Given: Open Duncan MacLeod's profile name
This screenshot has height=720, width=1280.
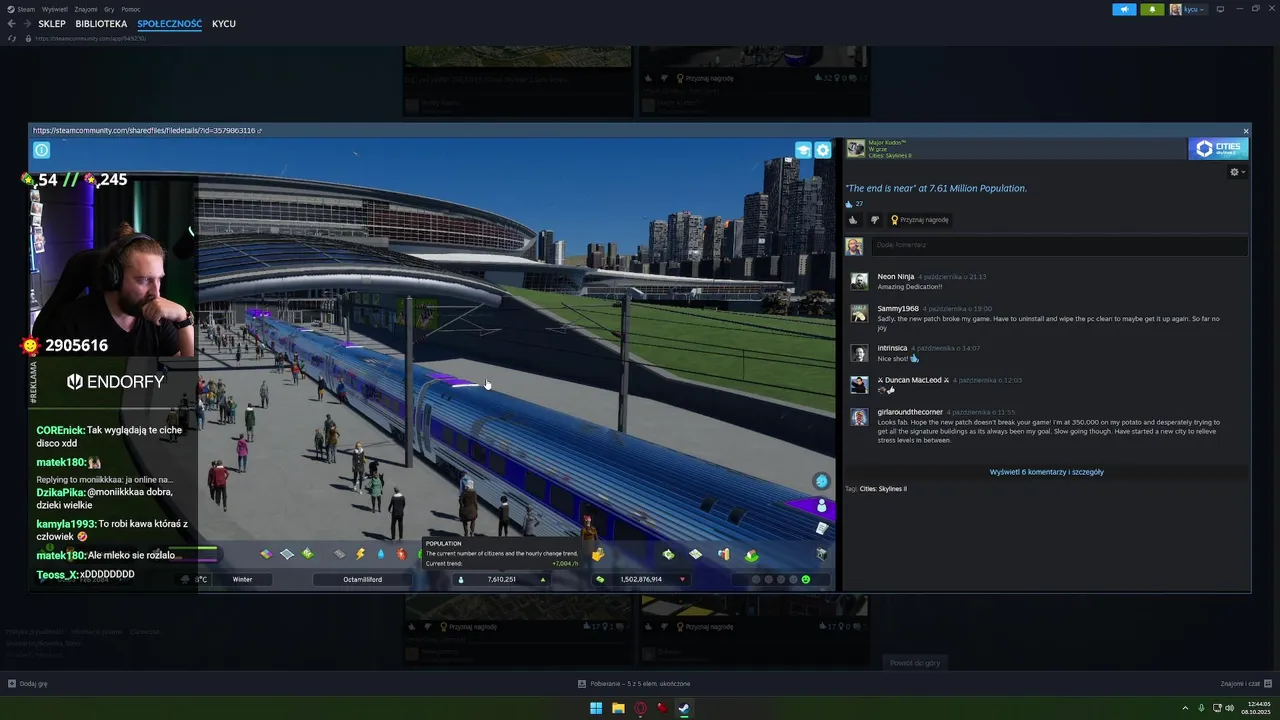Looking at the screenshot, I should 913,380.
